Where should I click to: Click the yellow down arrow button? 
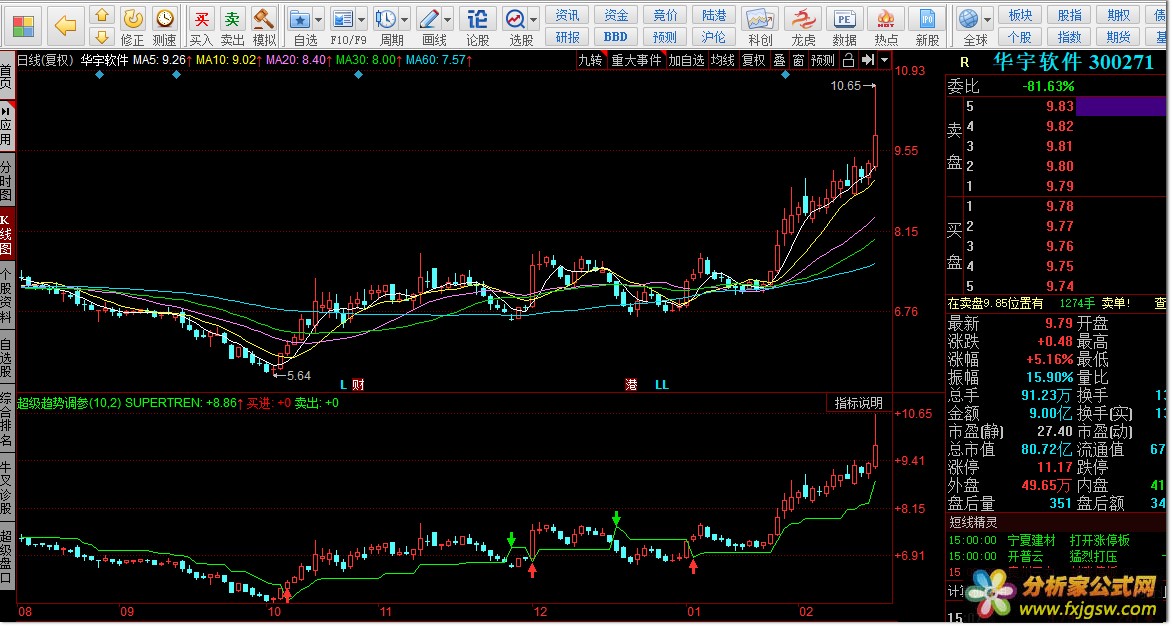point(102,37)
